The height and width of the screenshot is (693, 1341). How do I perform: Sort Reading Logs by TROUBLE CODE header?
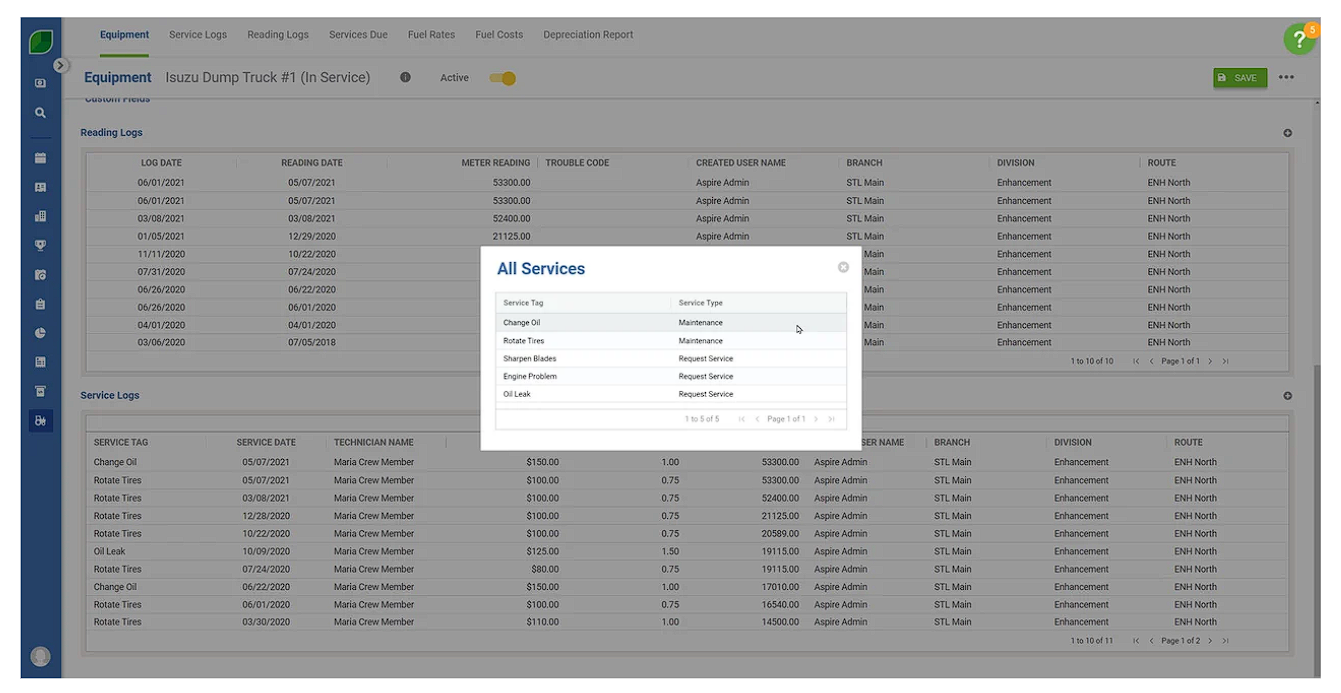[x=577, y=163]
